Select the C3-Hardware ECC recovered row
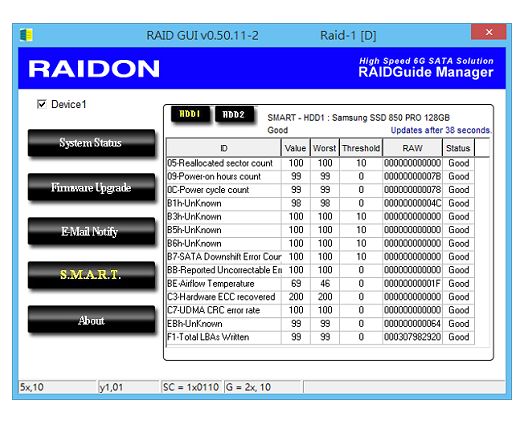 coord(320,297)
